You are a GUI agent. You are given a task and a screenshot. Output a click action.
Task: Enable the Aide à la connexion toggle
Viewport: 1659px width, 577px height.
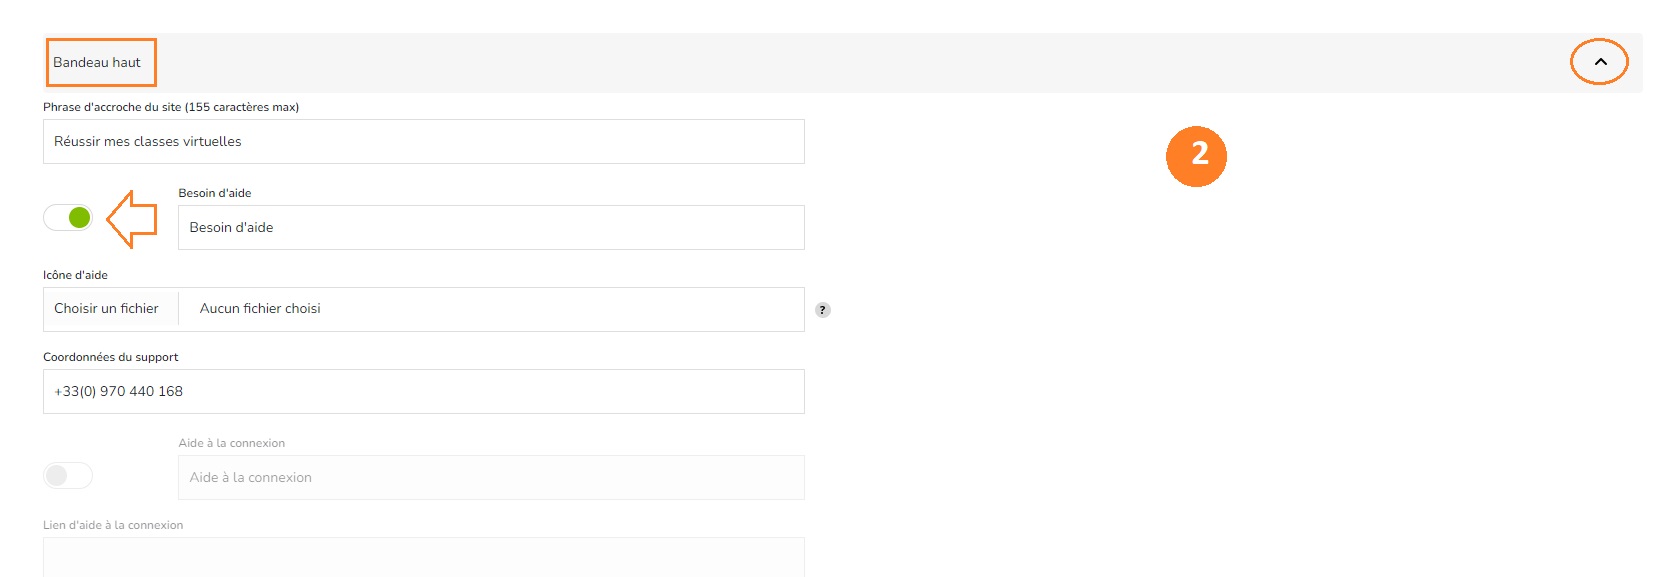[68, 476]
